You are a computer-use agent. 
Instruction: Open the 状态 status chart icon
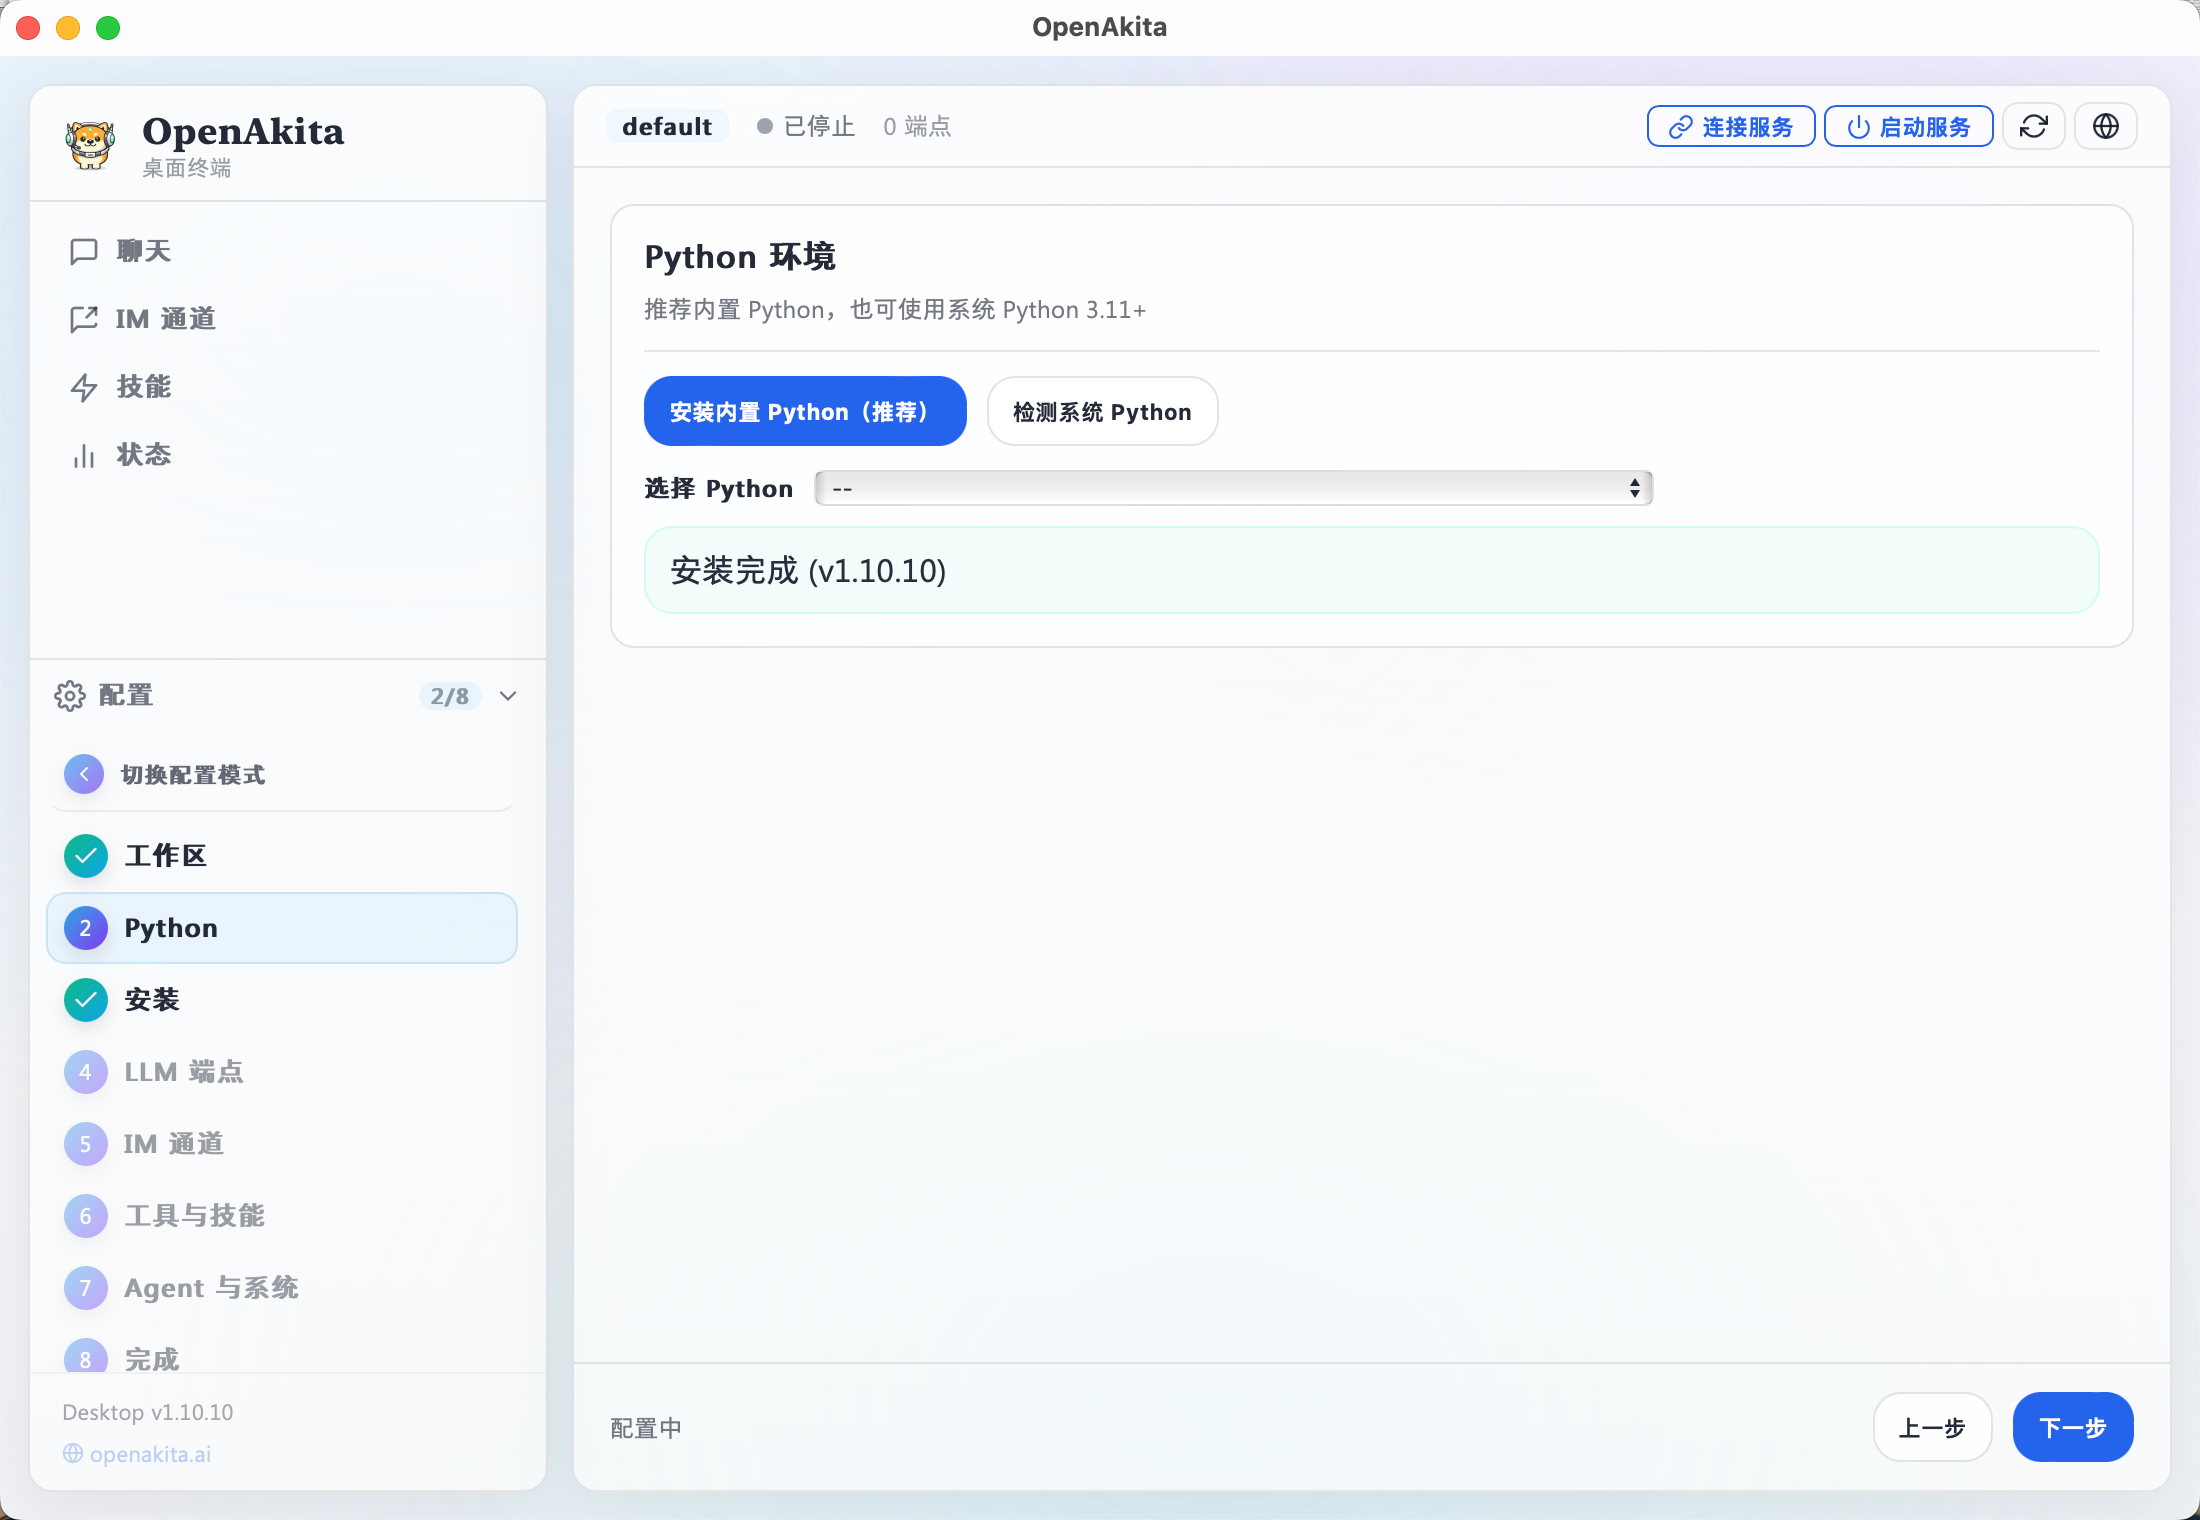85,455
